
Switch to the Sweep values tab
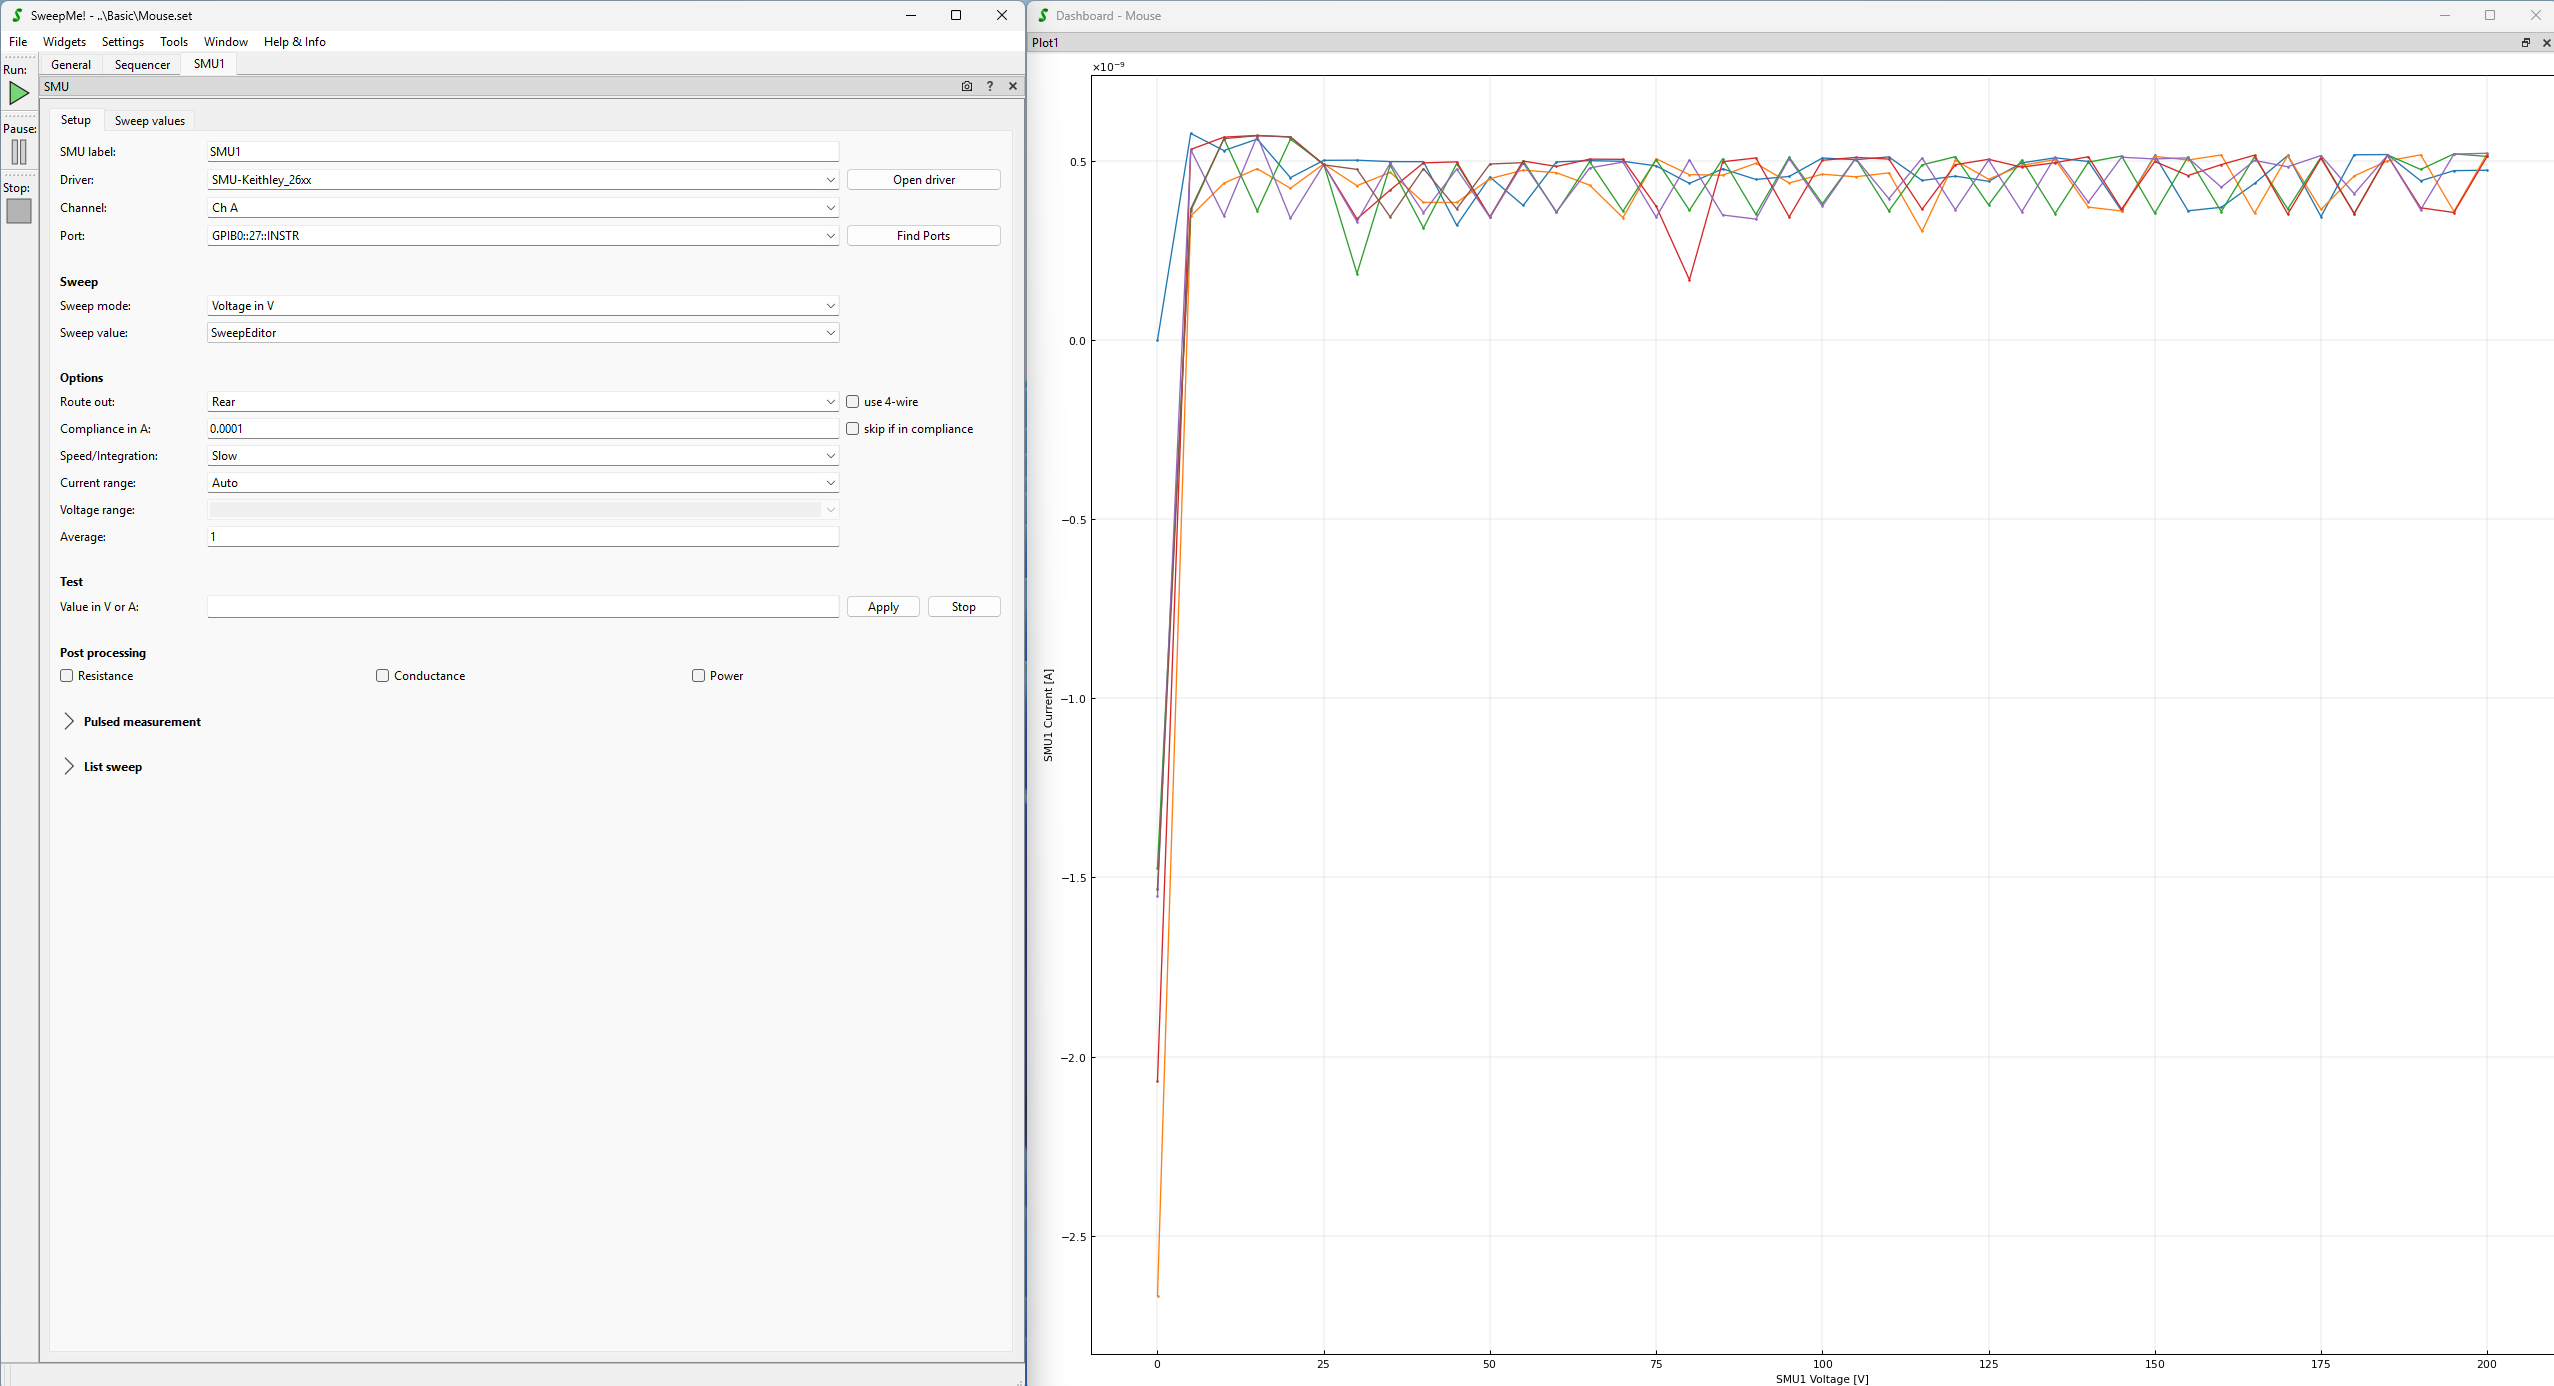tap(149, 121)
